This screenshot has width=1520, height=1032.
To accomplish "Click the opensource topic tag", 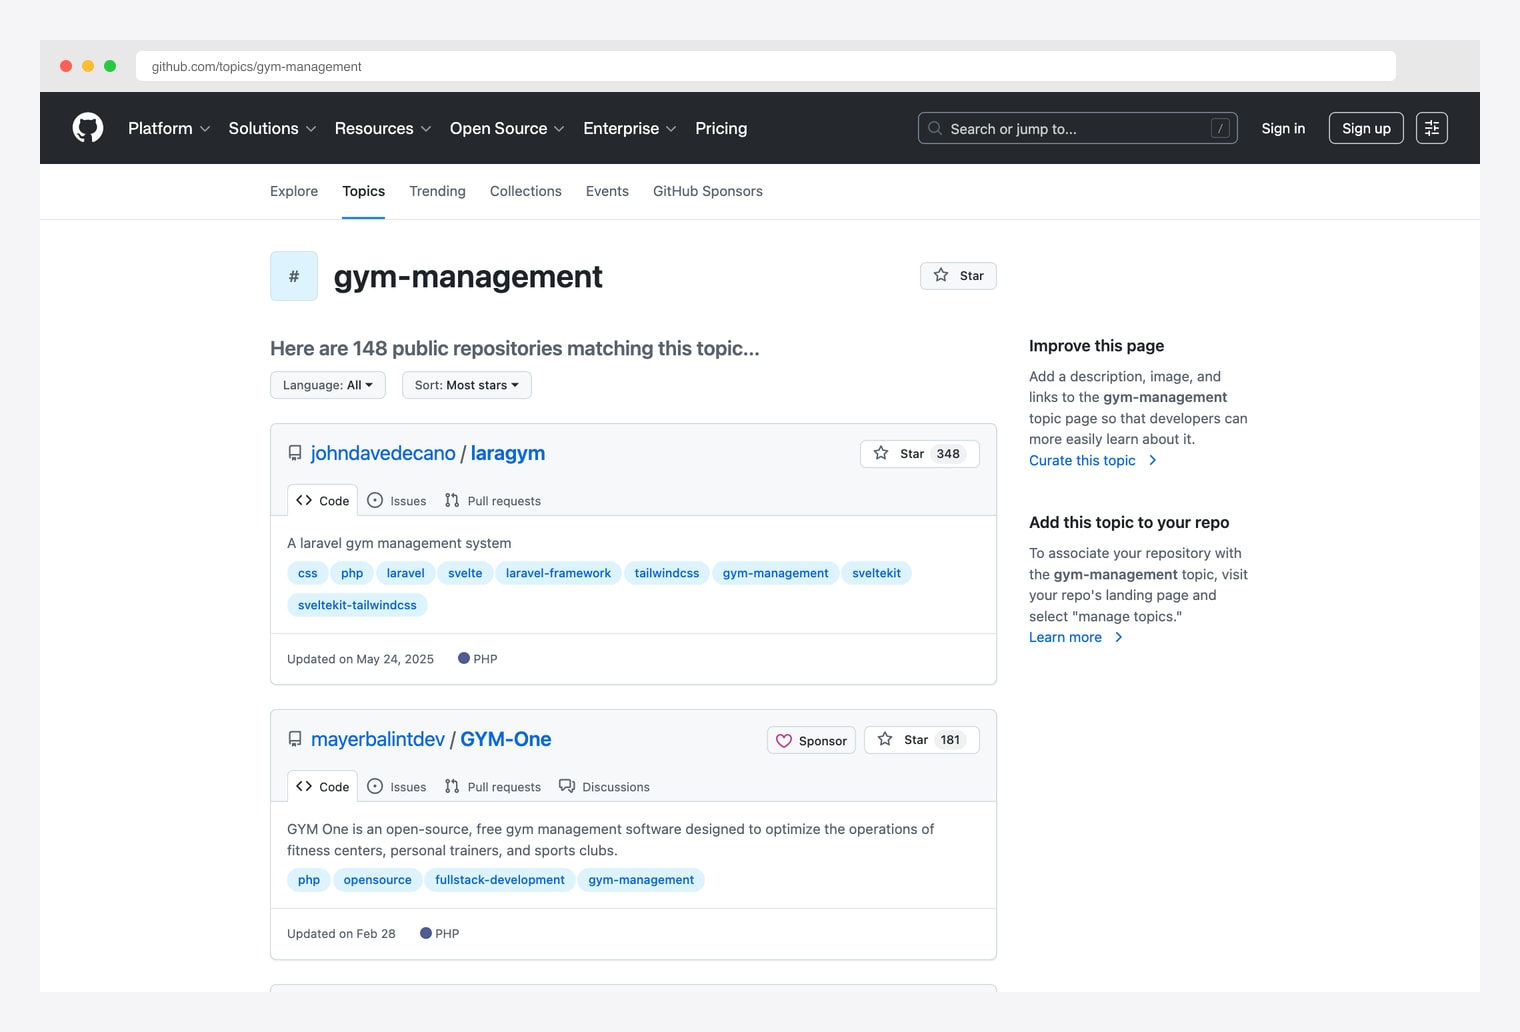I will [x=378, y=880].
